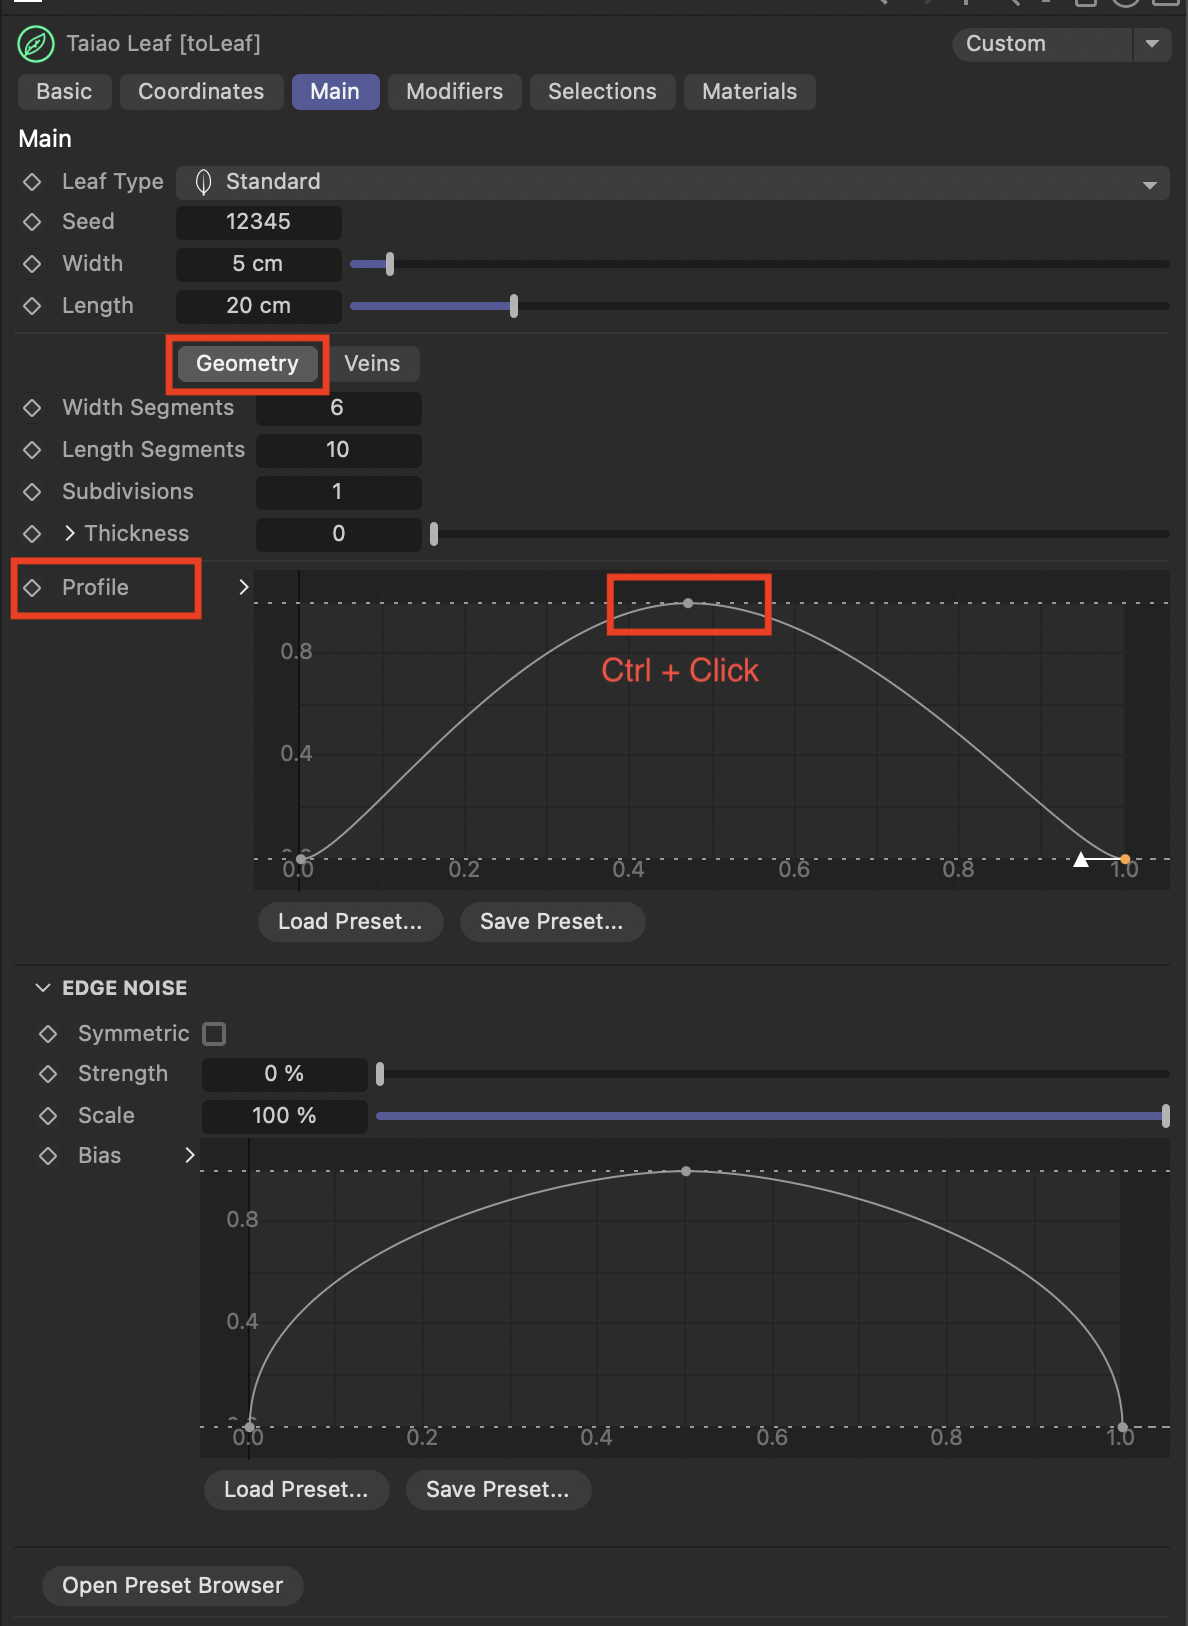Select the Bias curve start point

pos(249,1426)
